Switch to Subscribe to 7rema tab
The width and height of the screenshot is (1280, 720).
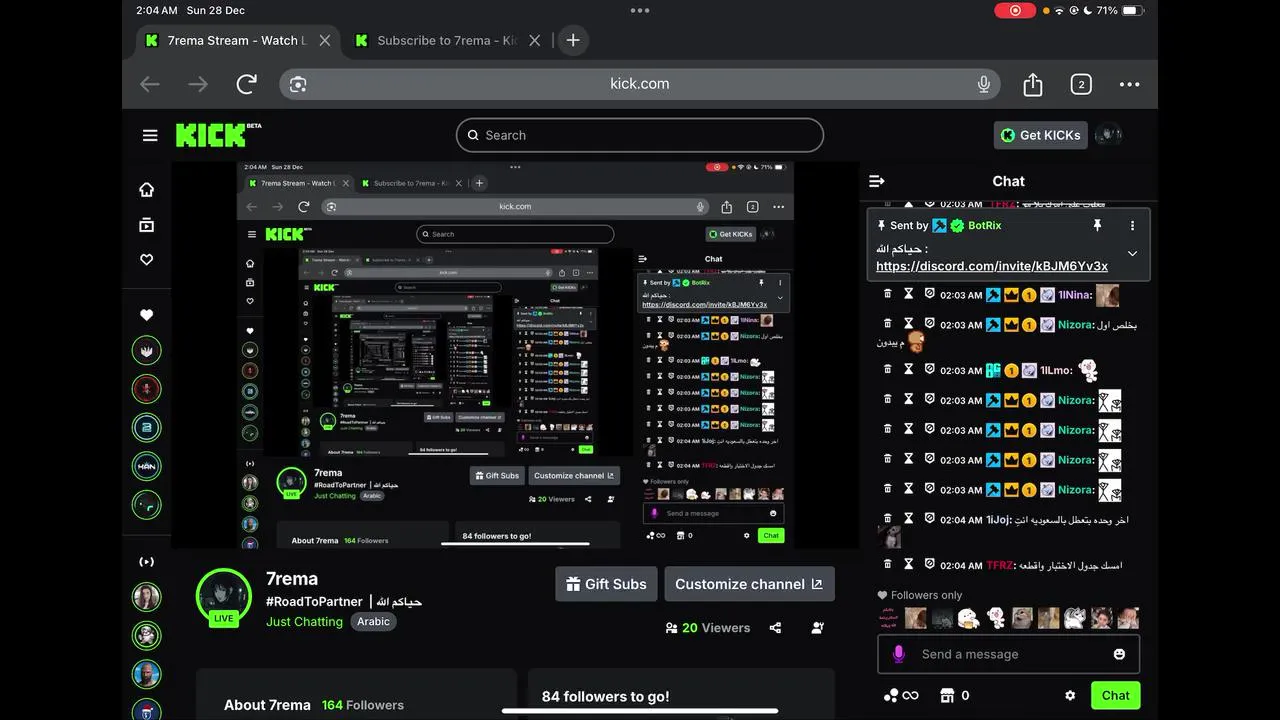pos(447,40)
